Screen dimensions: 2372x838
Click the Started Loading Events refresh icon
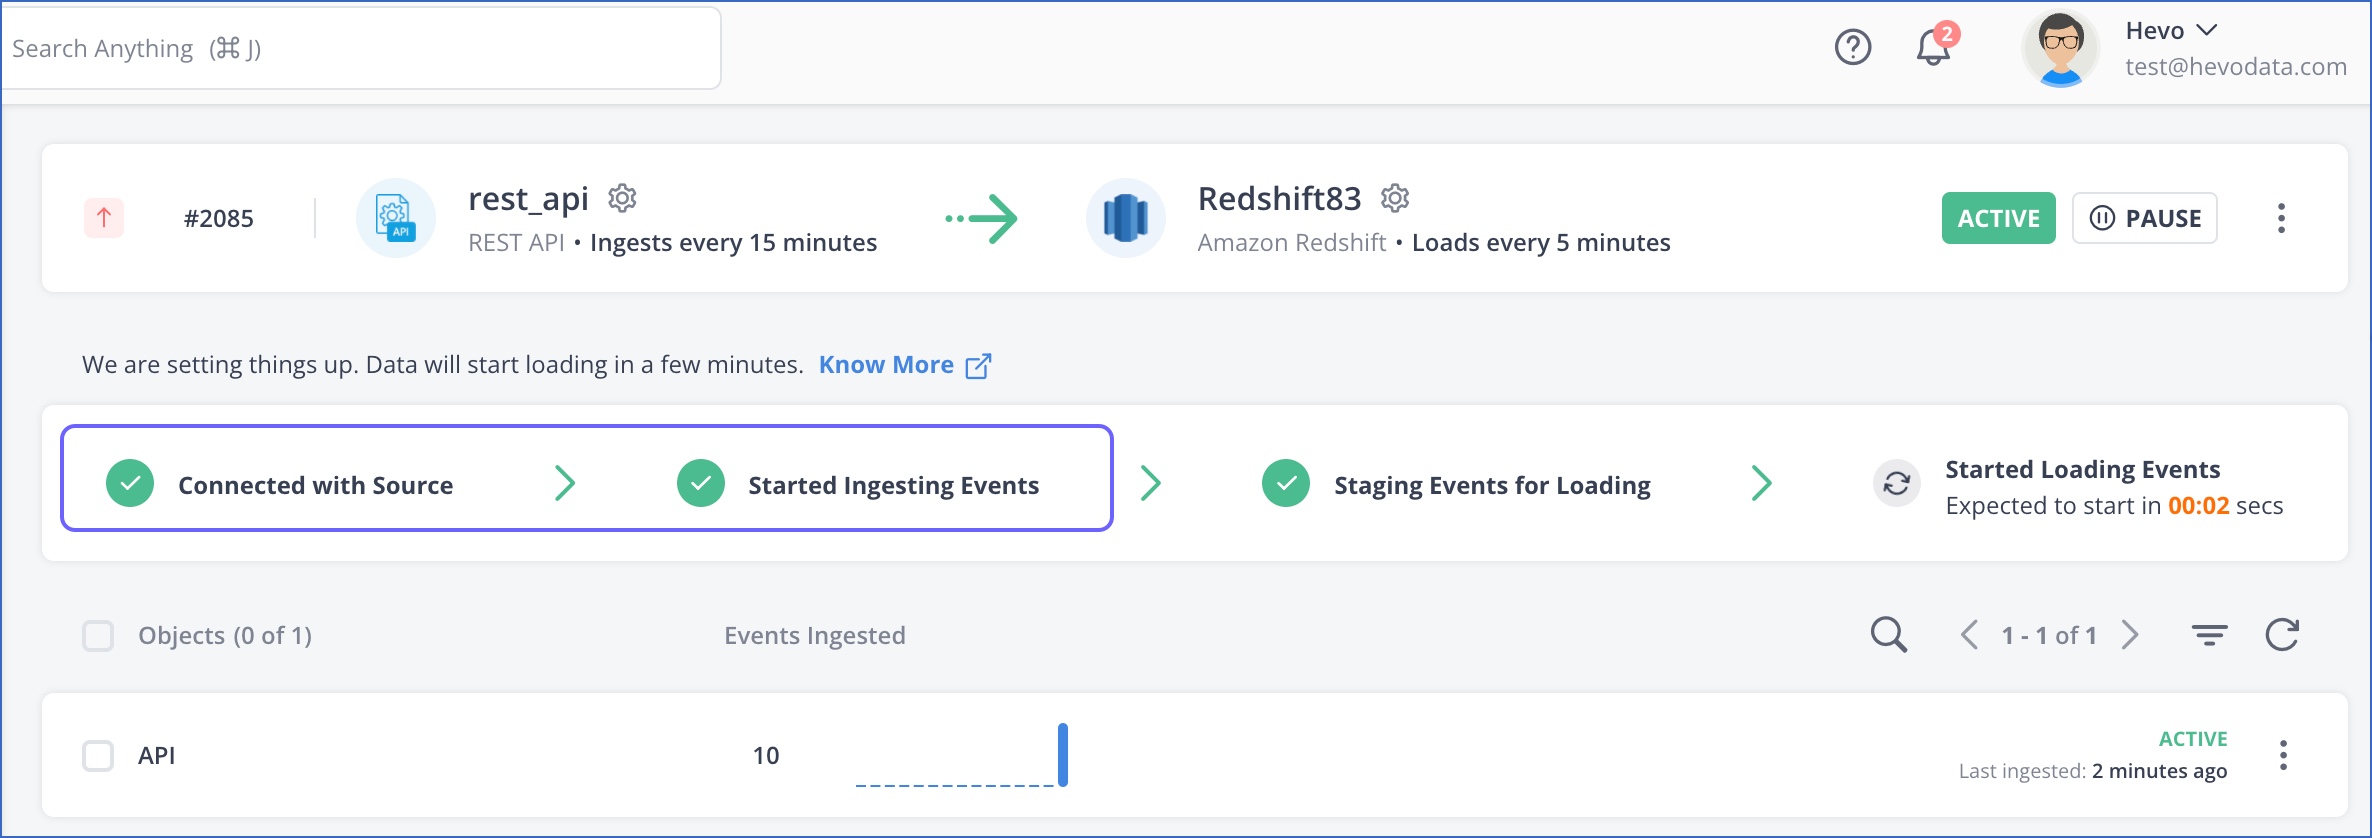1897,484
